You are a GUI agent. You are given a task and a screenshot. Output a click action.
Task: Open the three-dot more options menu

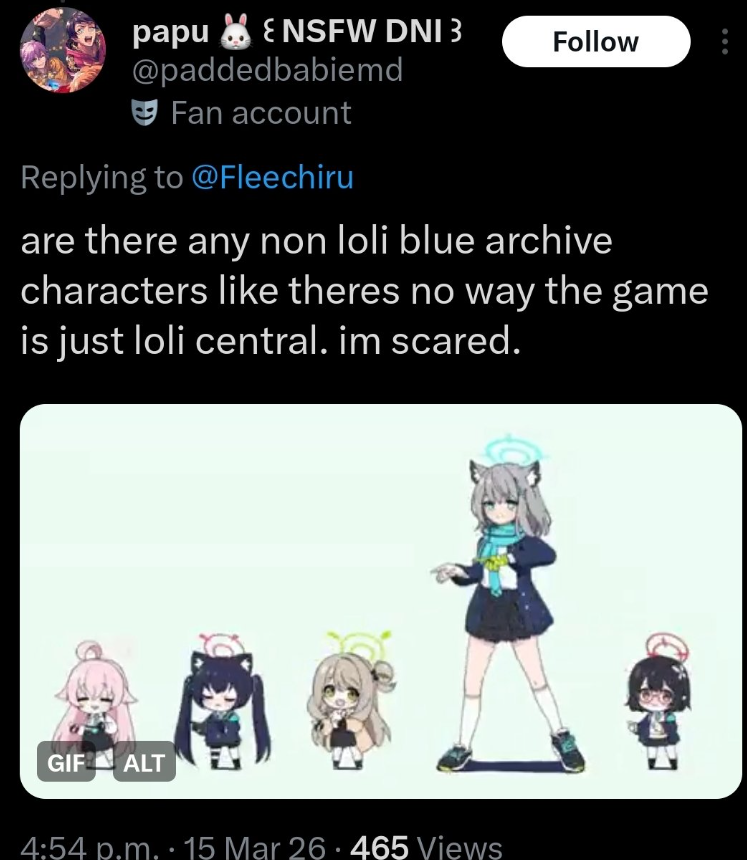(725, 42)
